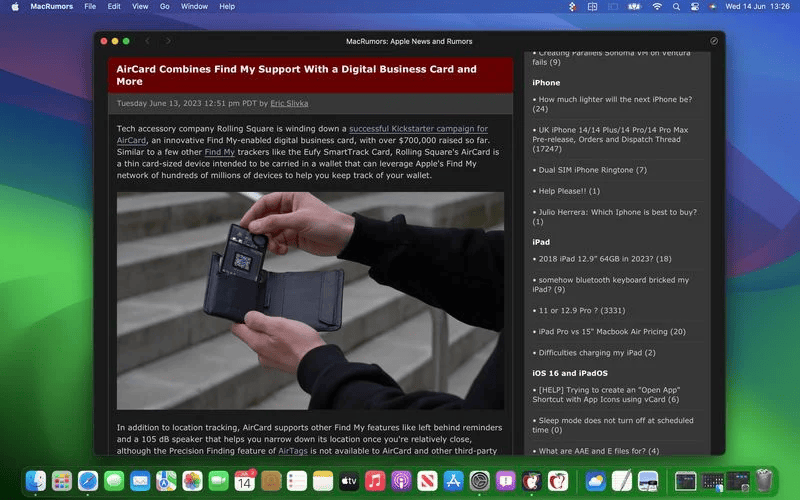The height and width of the screenshot is (500, 800).
Task: Click the circular icon at title bar right
Action: point(714,41)
